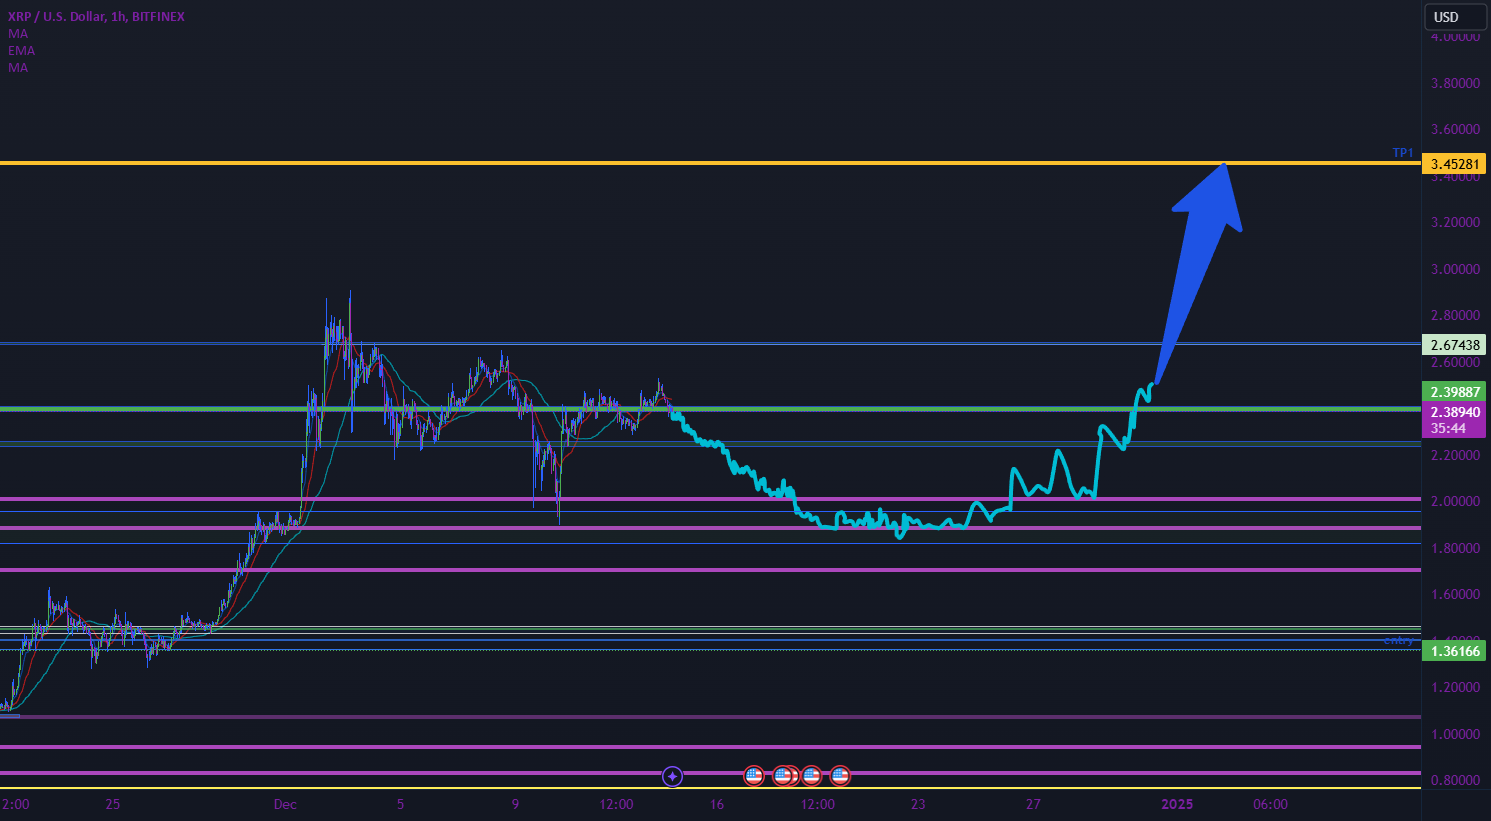The width and height of the screenshot is (1491, 821).
Task: Open the leftmost US flag economic event
Action: (x=754, y=775)
